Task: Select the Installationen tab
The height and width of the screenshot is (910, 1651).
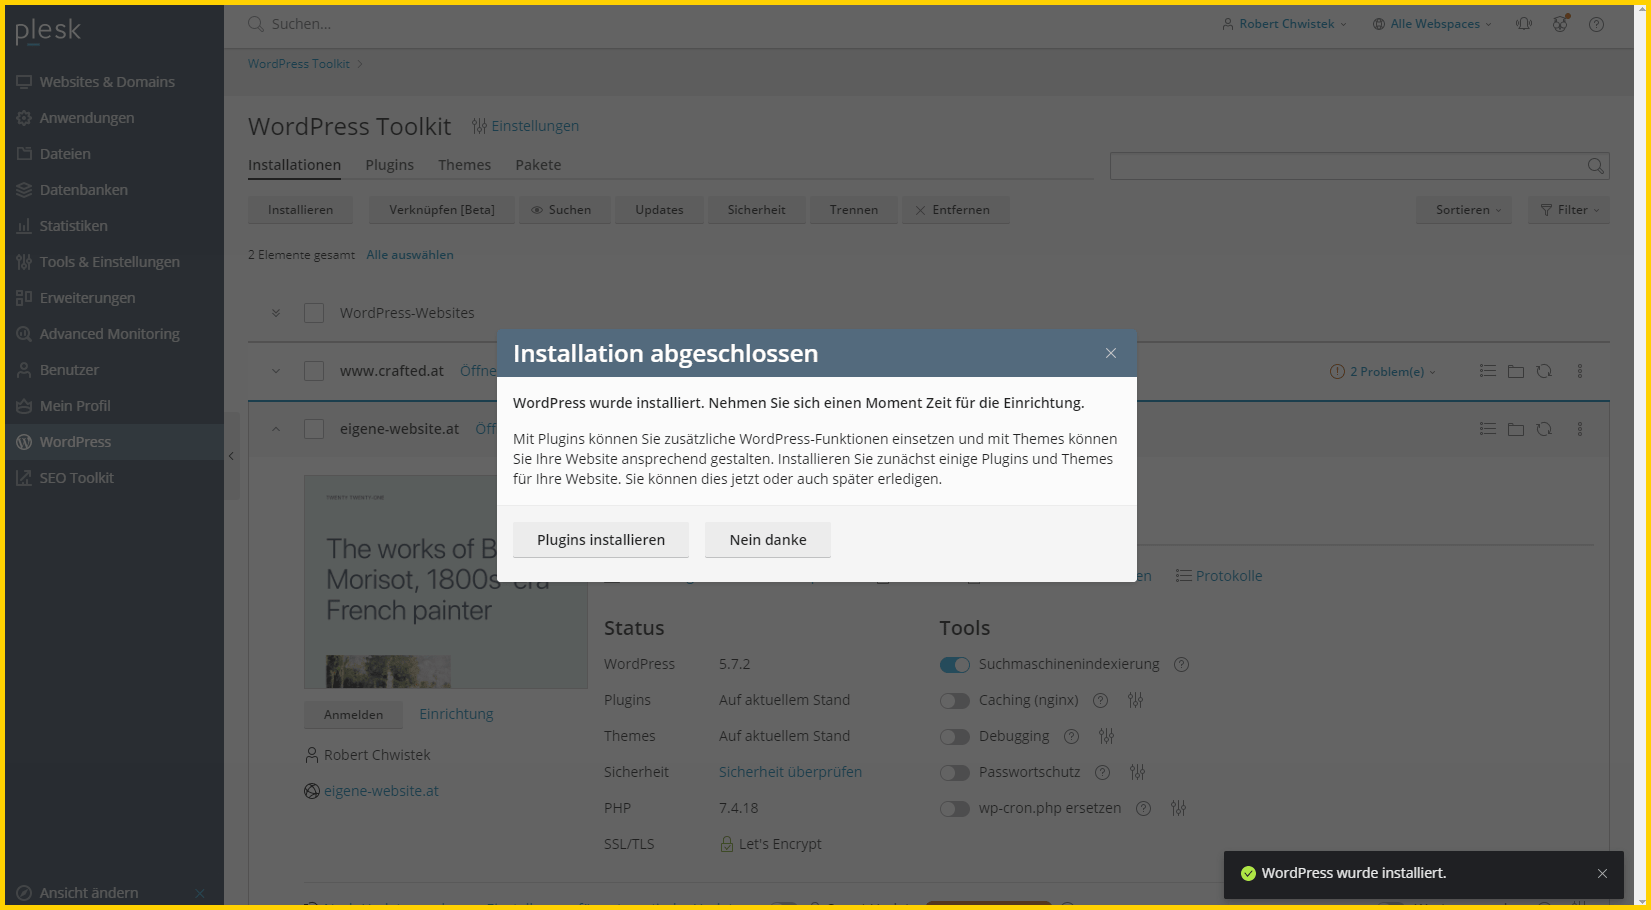Action: click(x=294, y=165)
